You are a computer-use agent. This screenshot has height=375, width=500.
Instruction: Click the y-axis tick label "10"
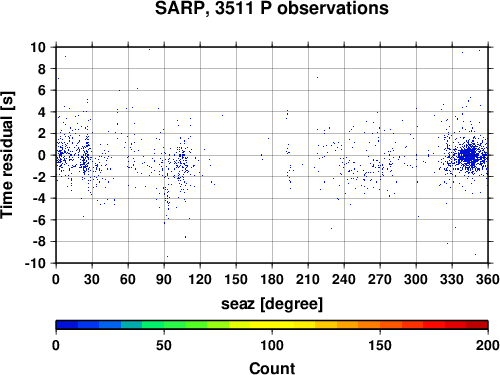(x=38, y=47)
